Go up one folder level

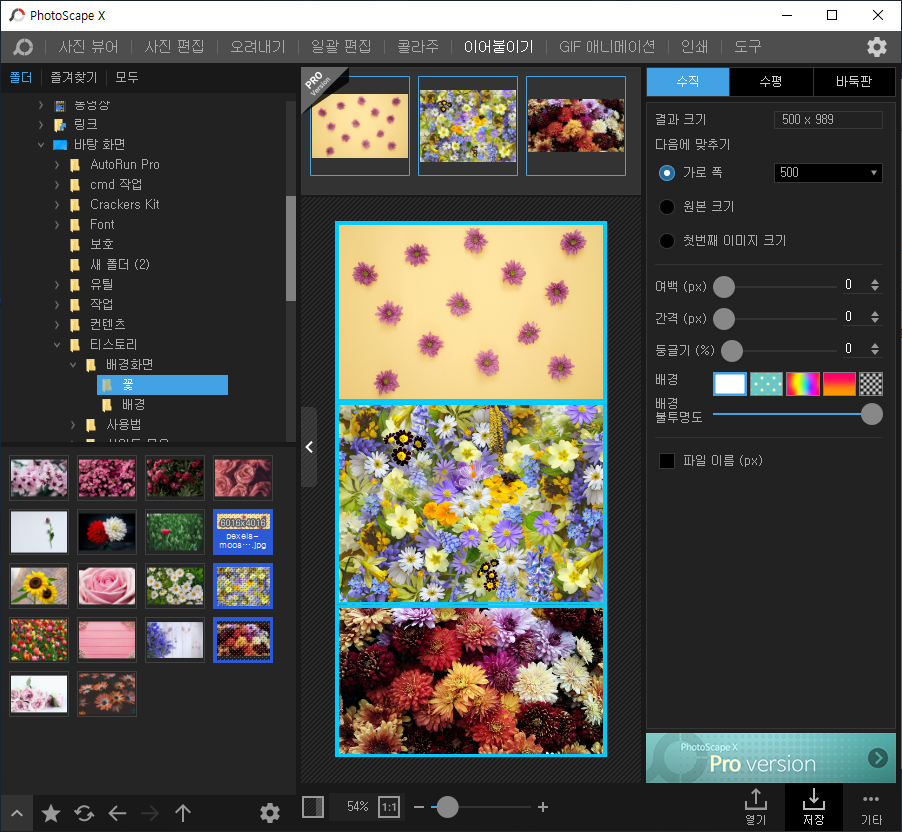click(183, 813)
